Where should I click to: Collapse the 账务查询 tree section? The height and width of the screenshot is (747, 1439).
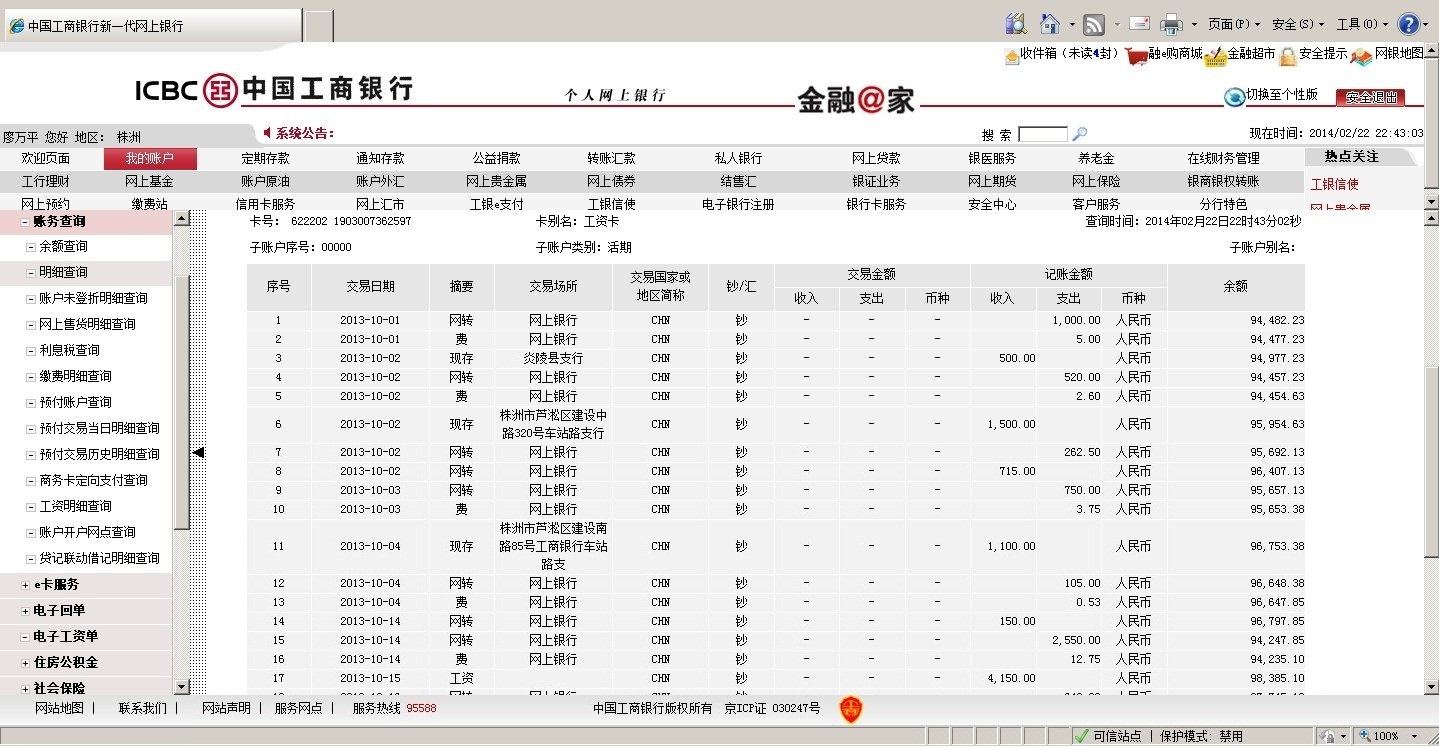[25, 222]
